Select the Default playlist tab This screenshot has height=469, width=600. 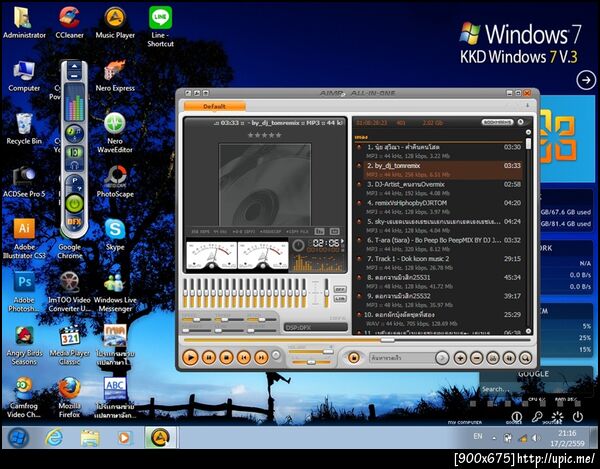point(215,106)
